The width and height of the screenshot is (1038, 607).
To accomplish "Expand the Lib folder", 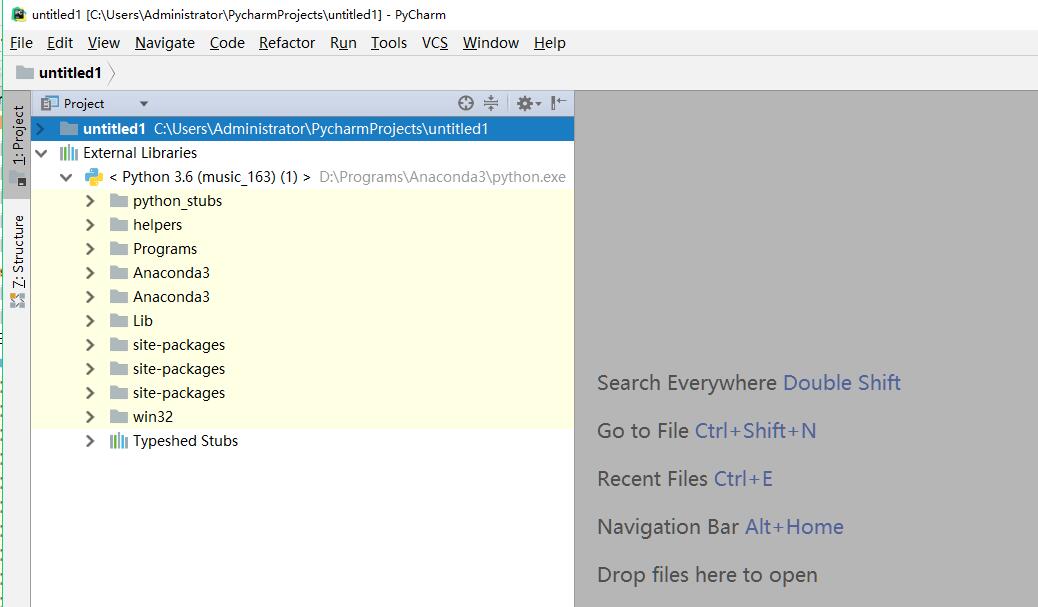I will coord(90,321).
